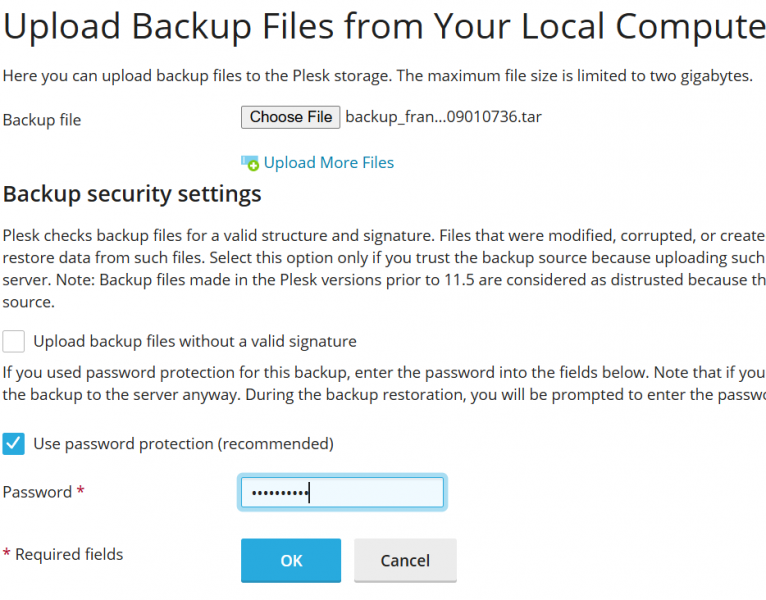This screenshot has height=600, width=766.
Task: Click the Password field label
Action: point(38,492)
